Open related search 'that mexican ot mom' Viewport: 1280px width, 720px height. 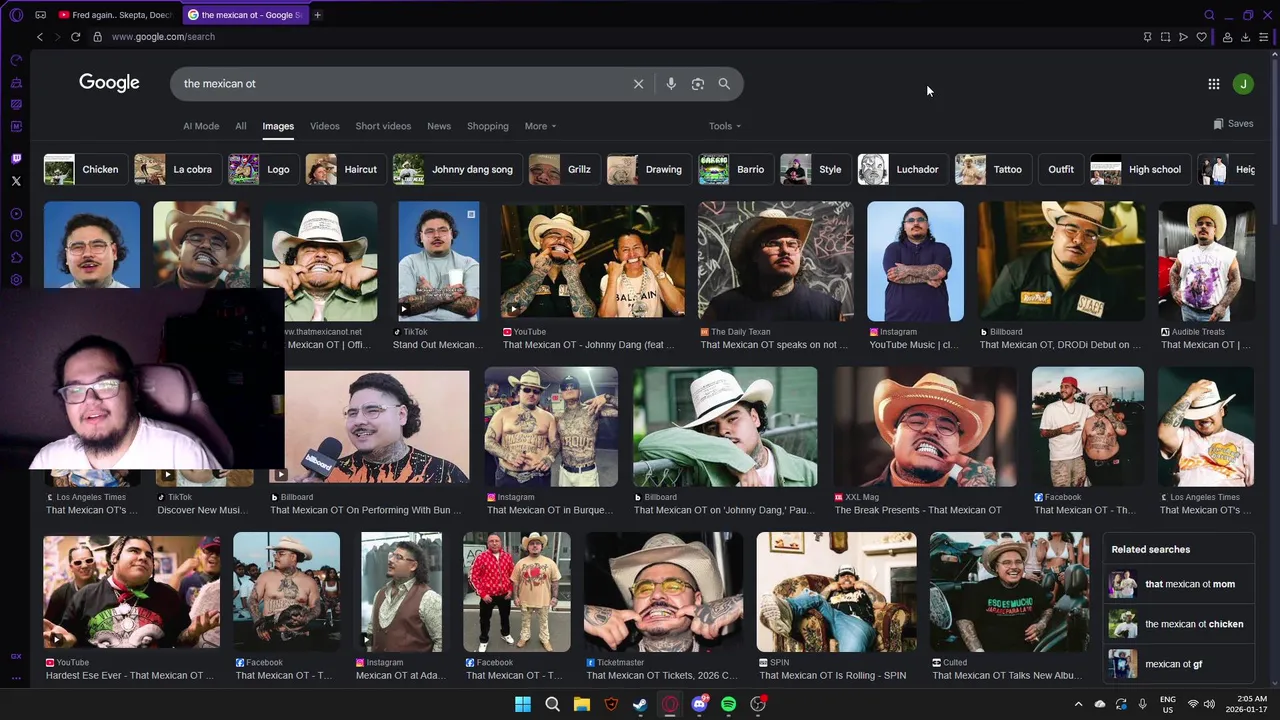(x=1180, y=584)
